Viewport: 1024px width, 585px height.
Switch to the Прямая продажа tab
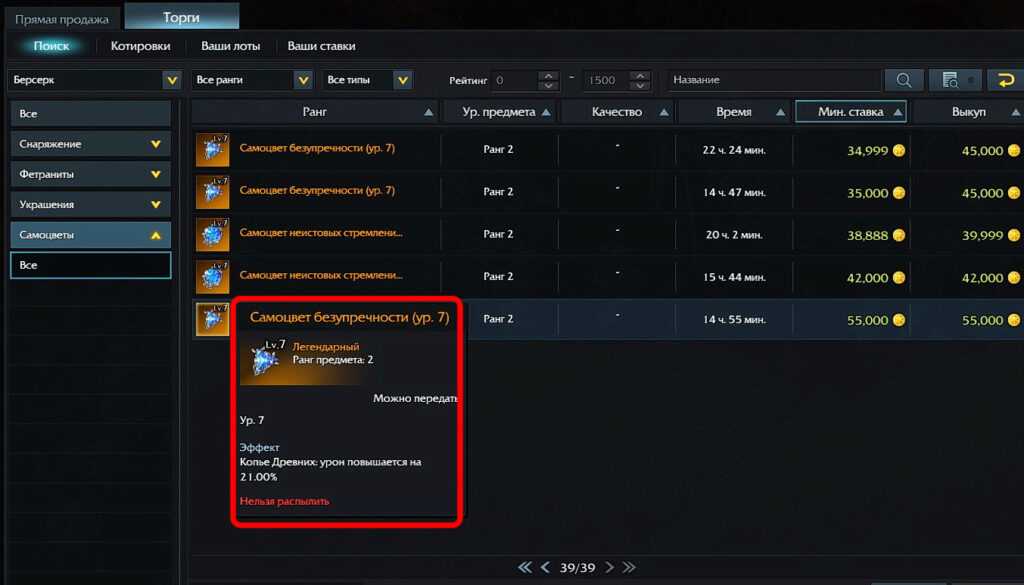click(x=61, y=18)
